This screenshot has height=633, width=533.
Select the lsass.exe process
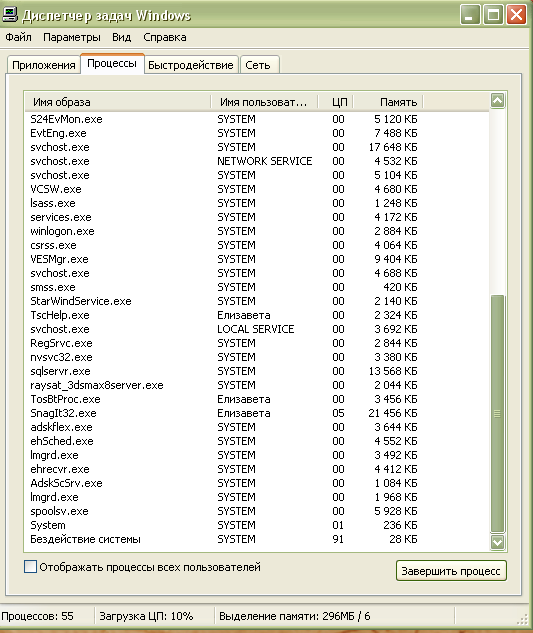(257, 203)
